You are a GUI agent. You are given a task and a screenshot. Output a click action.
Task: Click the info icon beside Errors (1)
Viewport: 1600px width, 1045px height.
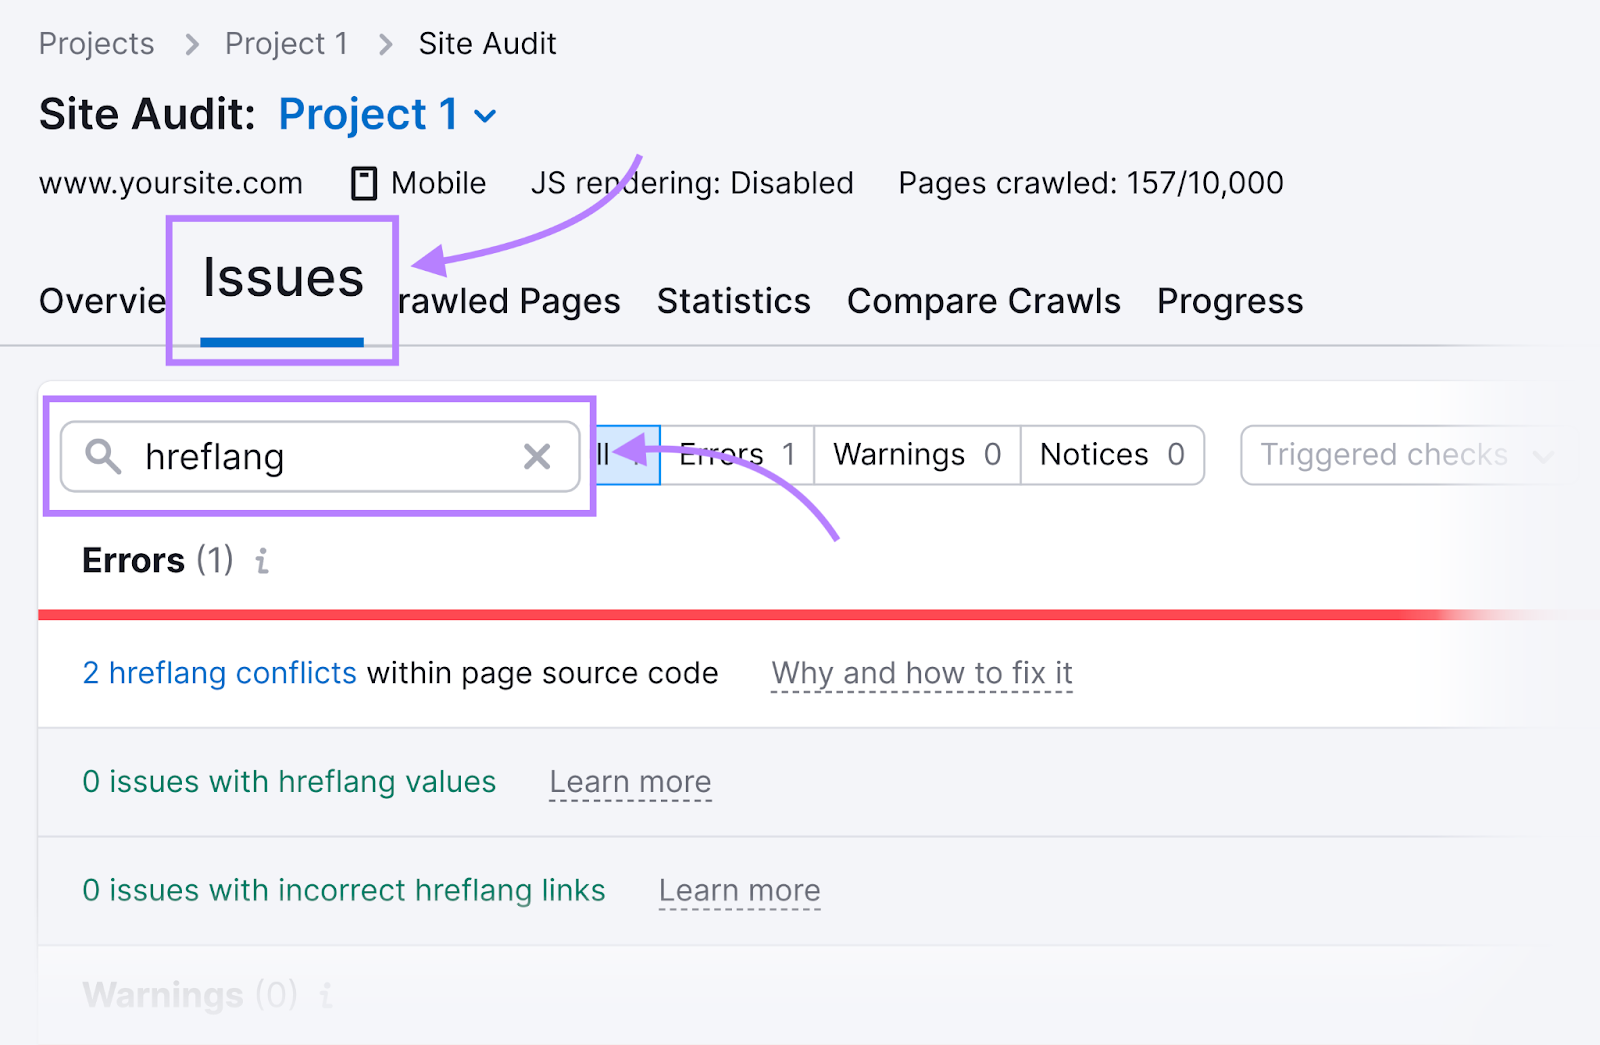pos(263,562)
